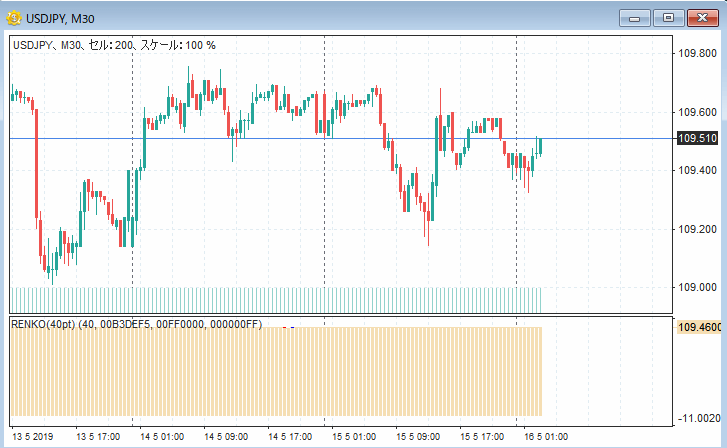727x448 pixels.
Task: Click the 16 5 01:00 time label
Action: coord(545,437)
